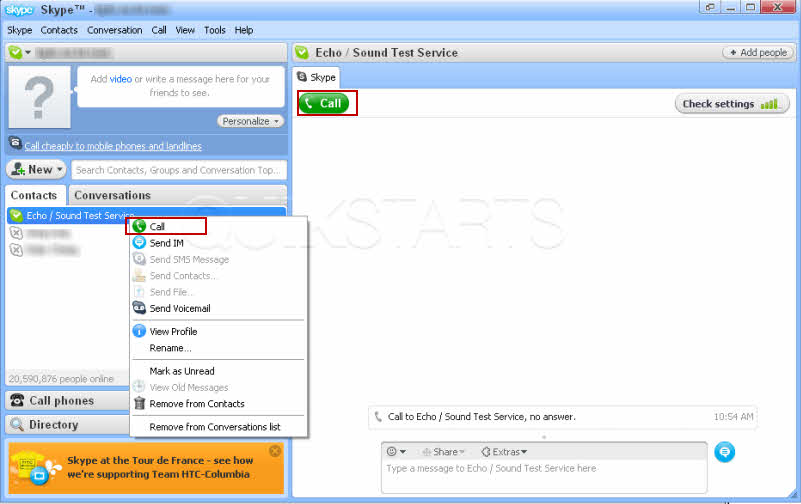Click the chat bubble icon beside Send IM
This screenshot has width=801, height=504.
pyautogui.click(x=139, y=243)
